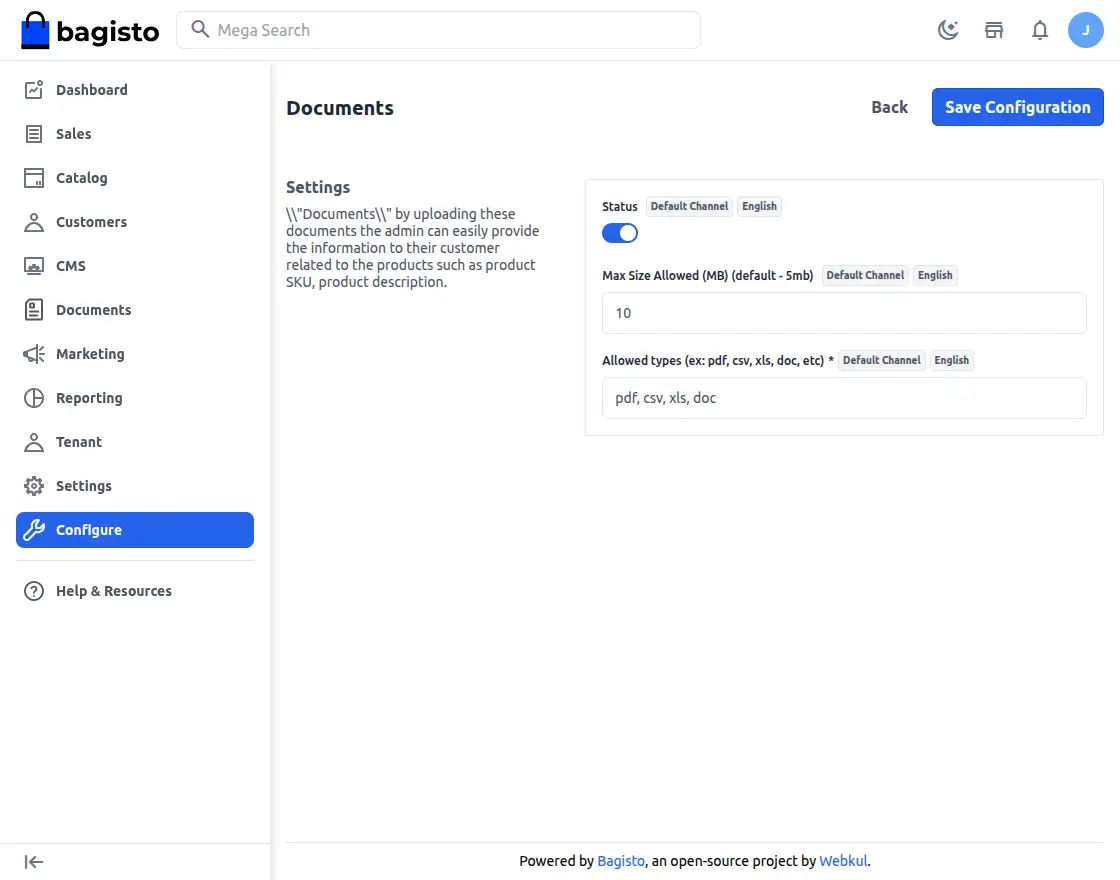Open the user avatar J menu
Screen dimensions: 1120x880
pyautogui.click(x=1086, y=30)
